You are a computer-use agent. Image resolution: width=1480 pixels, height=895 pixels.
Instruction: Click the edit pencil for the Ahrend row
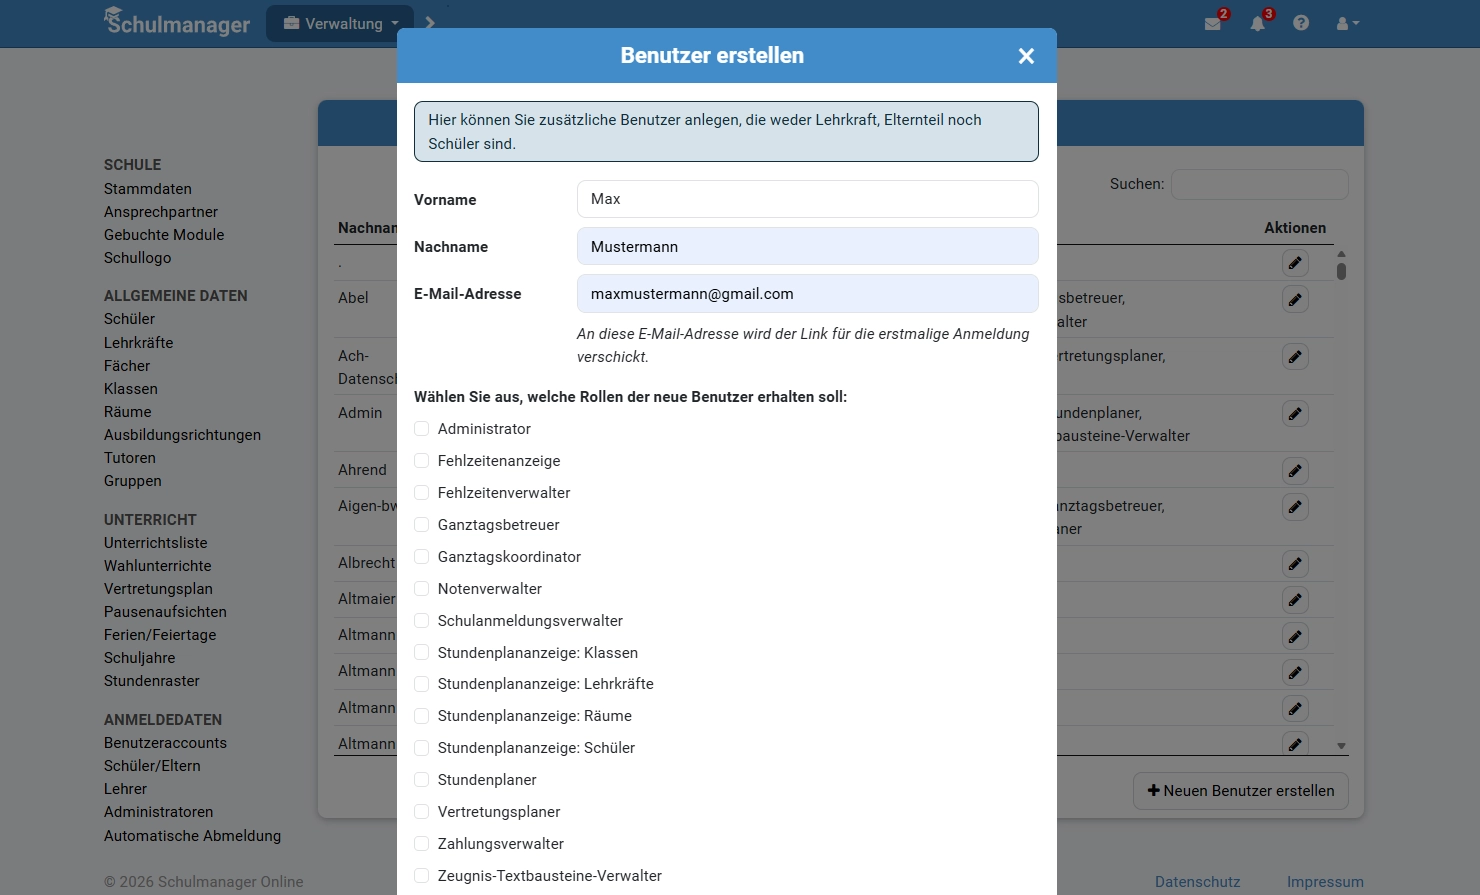1295,471
